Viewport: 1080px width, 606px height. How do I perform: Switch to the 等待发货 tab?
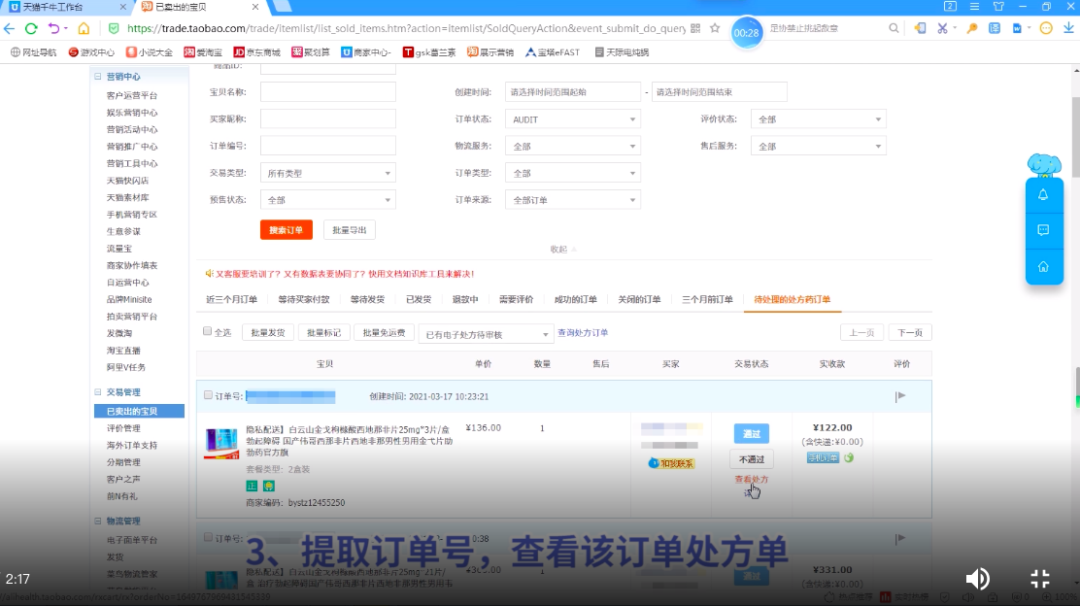pos(367,300)
